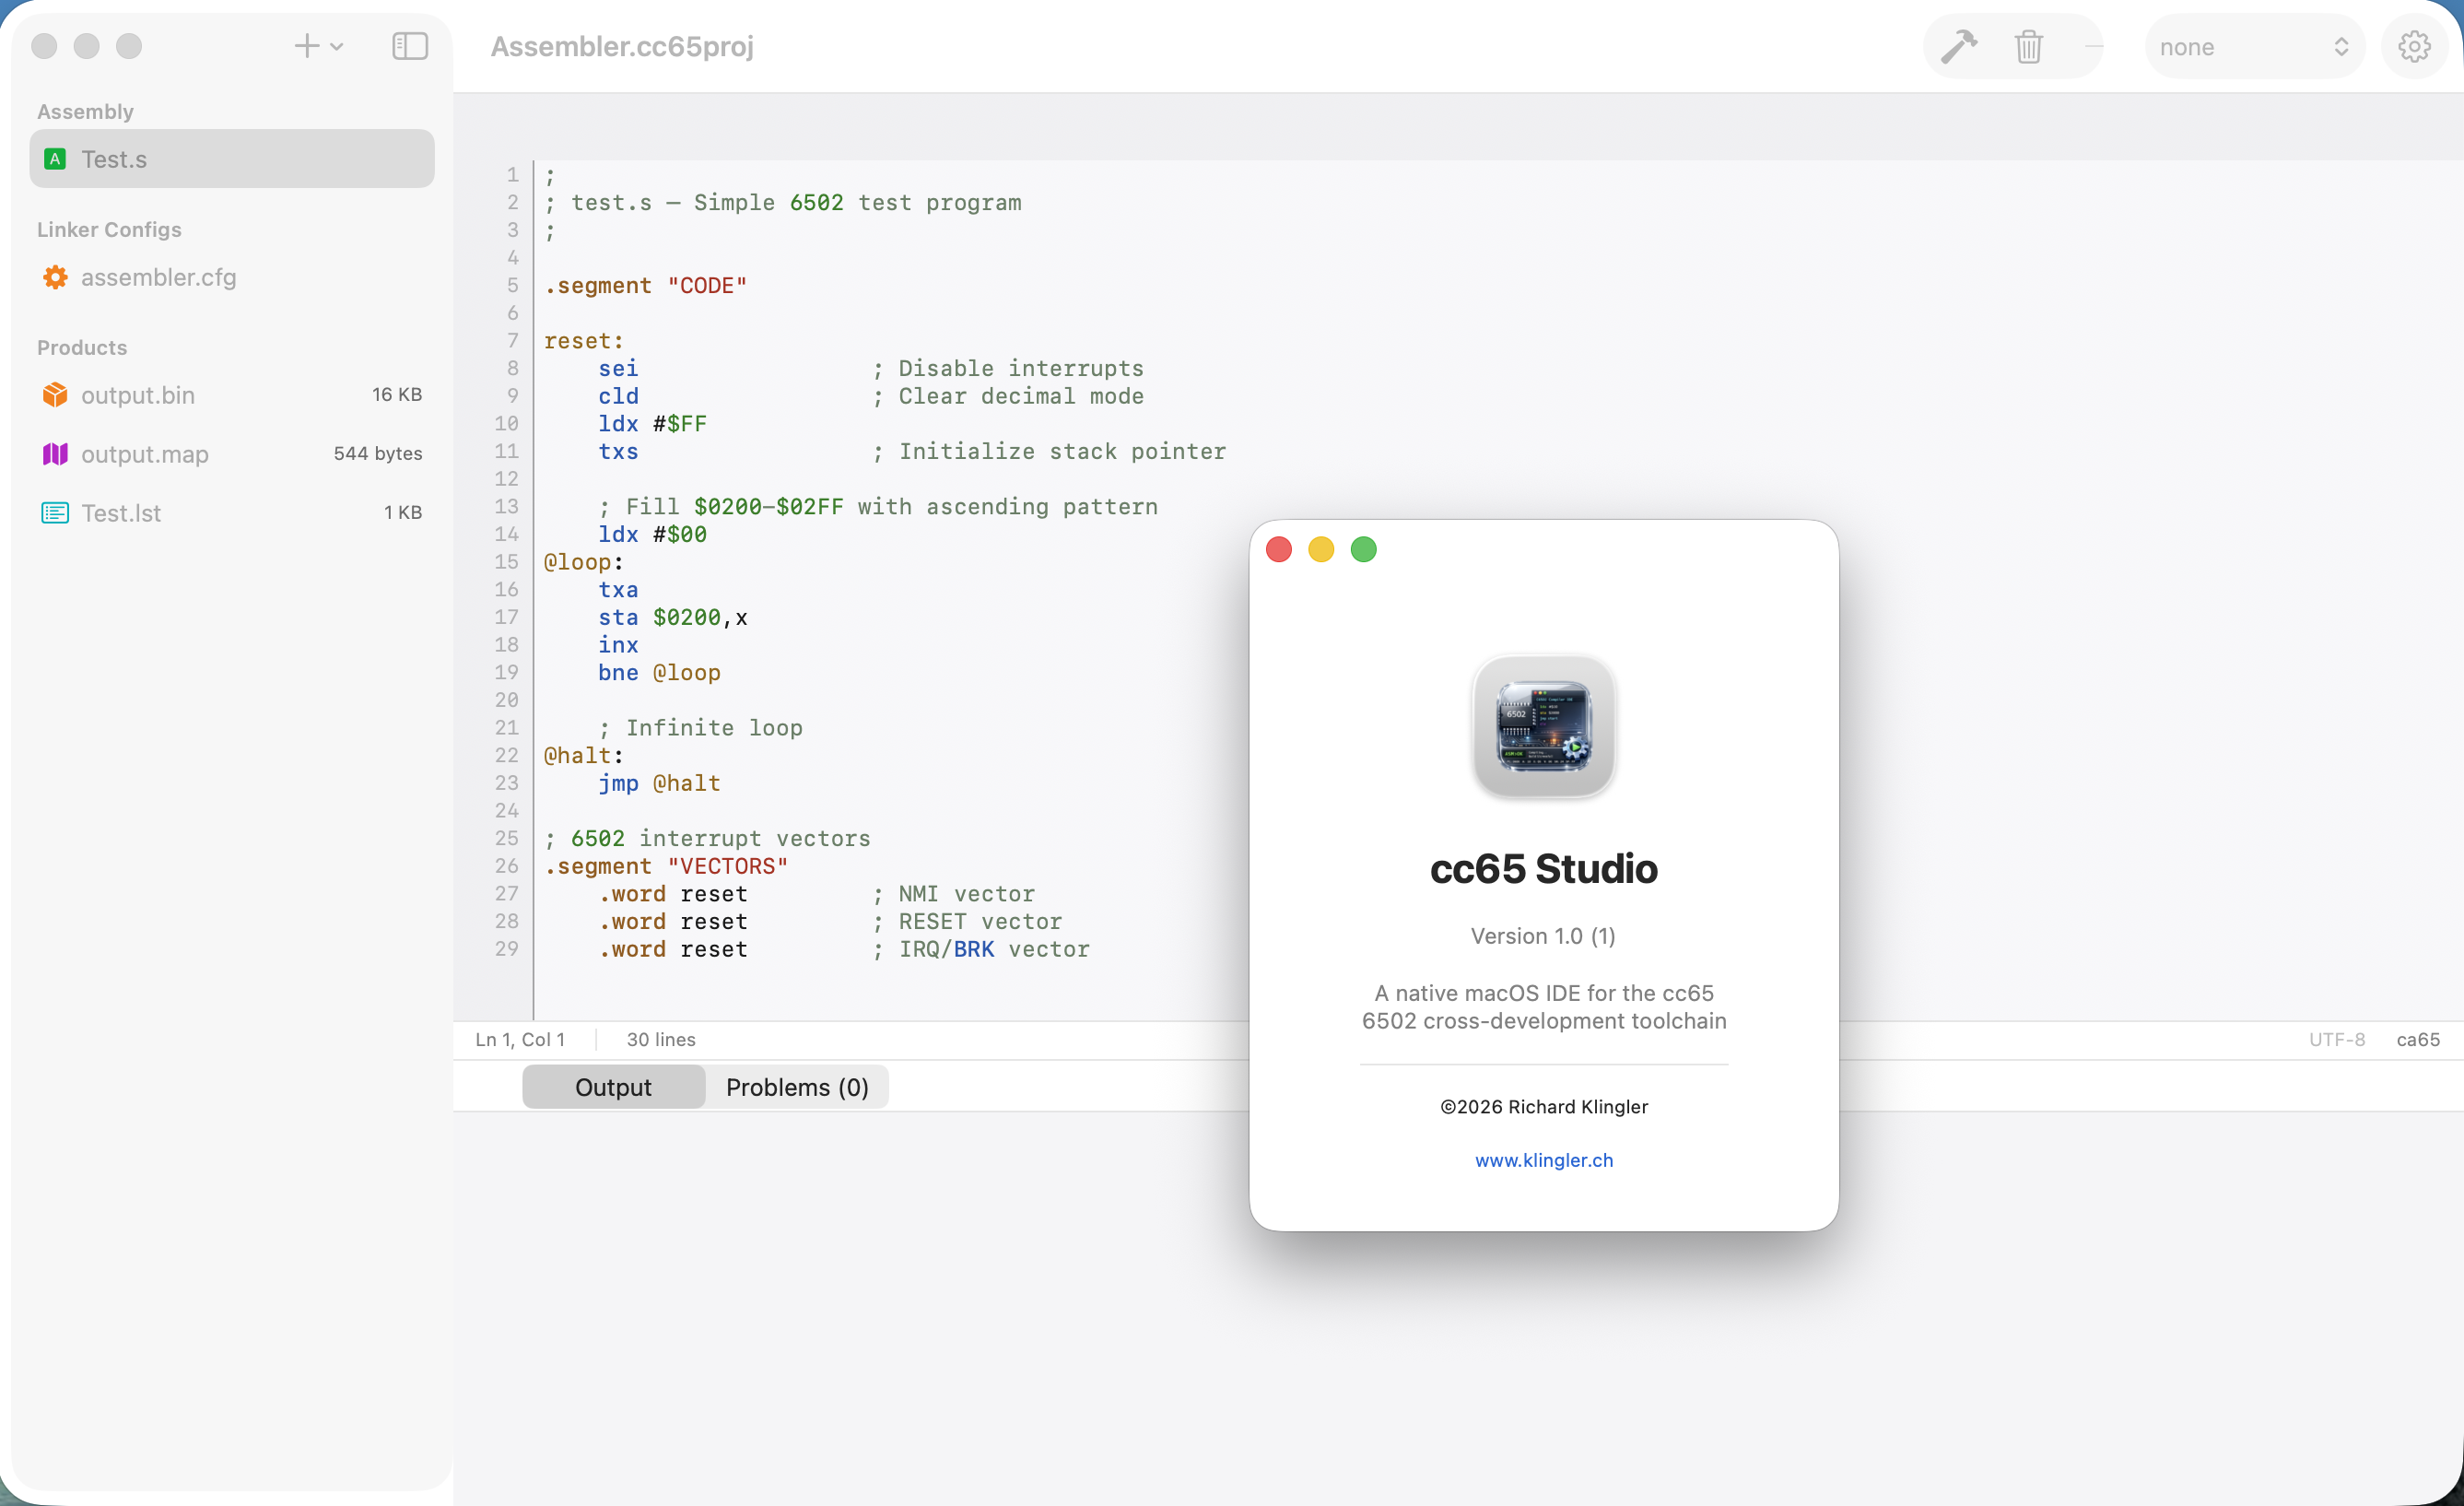Viewport: 2464px width, 1506px height.
Task: Click the hammer build icon
Action: (x=1958, y=47)
